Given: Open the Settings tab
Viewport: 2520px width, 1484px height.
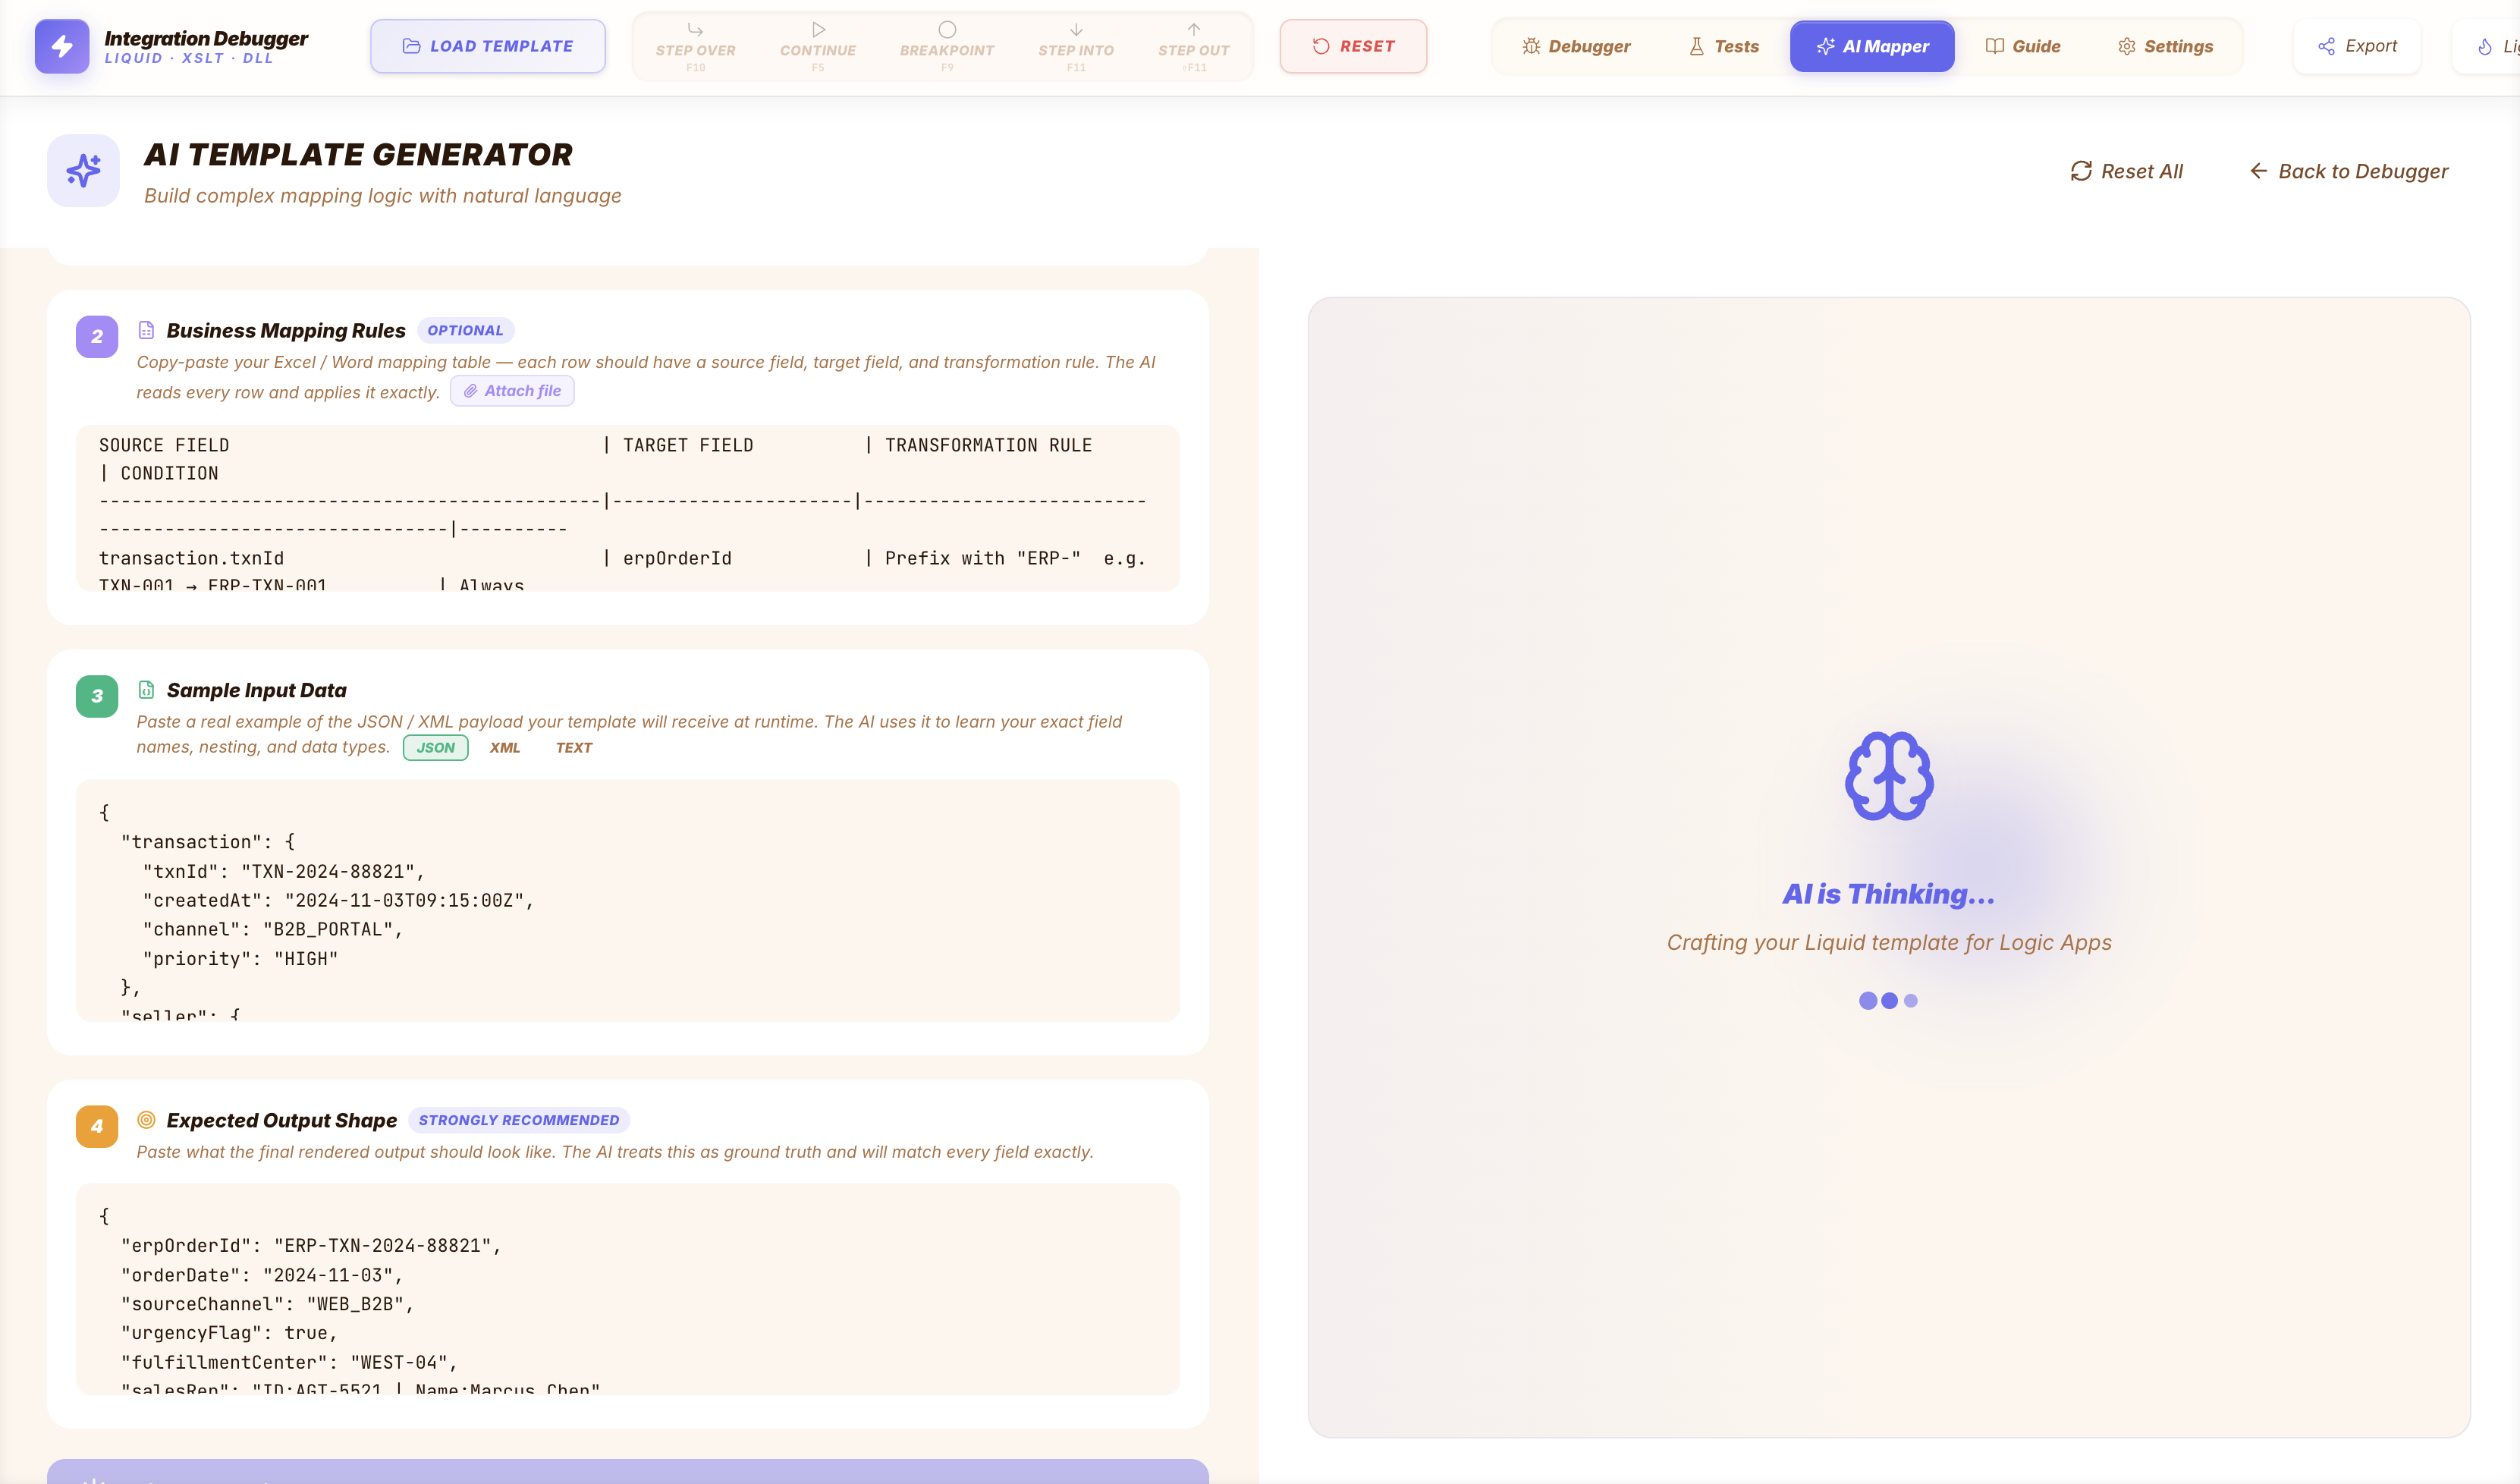Looking at the screenshot, I should click(x=2165, y=46).
